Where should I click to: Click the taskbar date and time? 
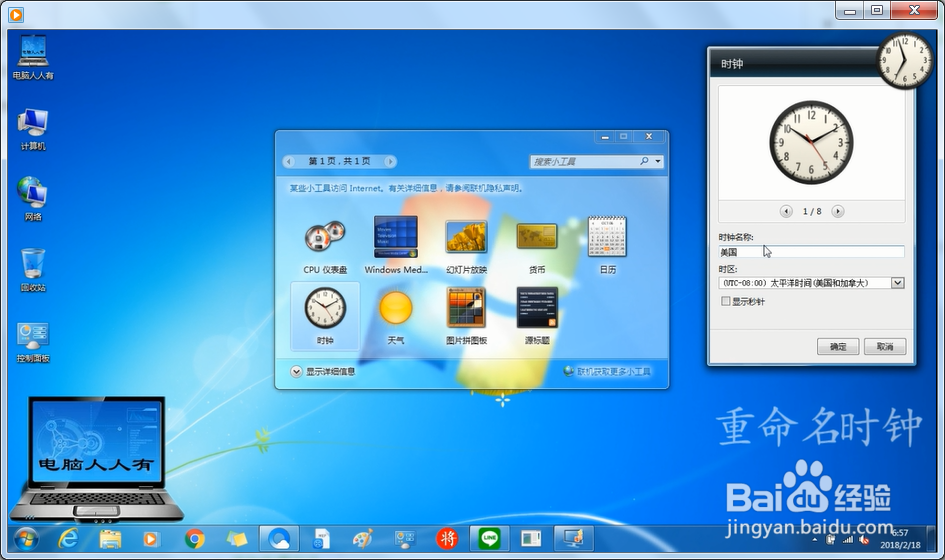click(900, 539)
